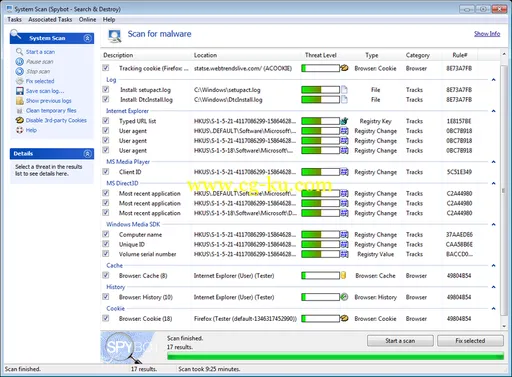The width and height of the screenshot is (512, 377).
Task: Click the Start a scan magnifier icon
Action: point(19,52)
